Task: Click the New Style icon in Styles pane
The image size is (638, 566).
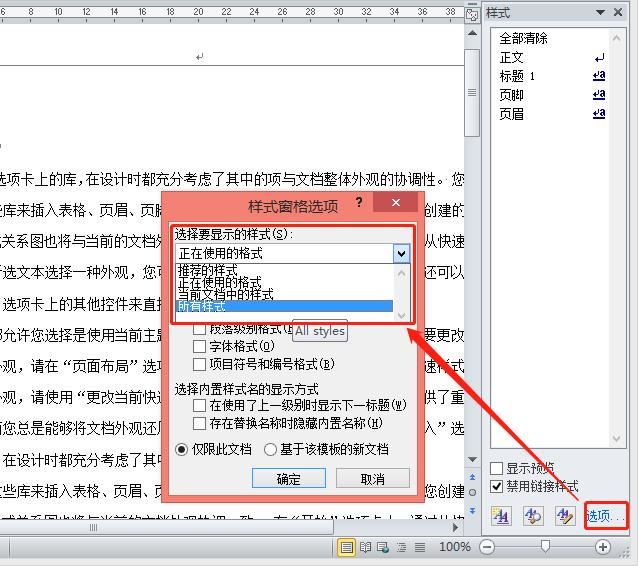Action: point(501,516)
